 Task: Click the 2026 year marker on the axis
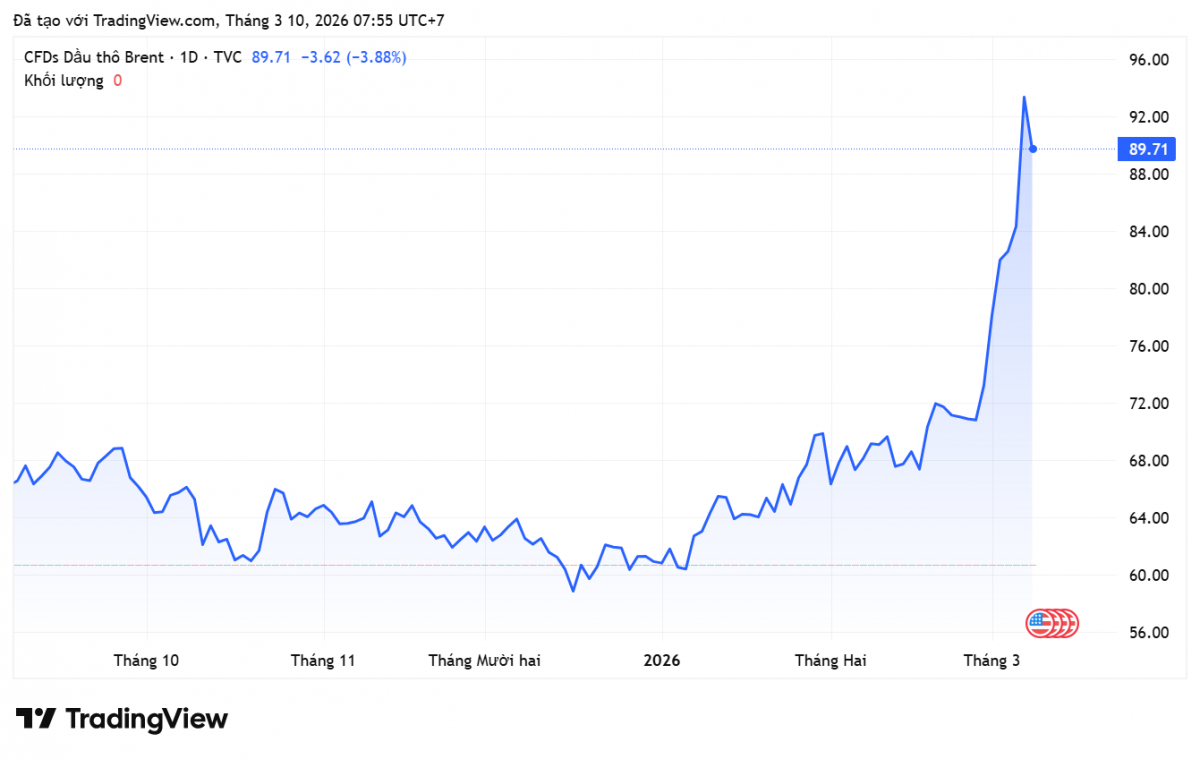click(x=661, y=660)
